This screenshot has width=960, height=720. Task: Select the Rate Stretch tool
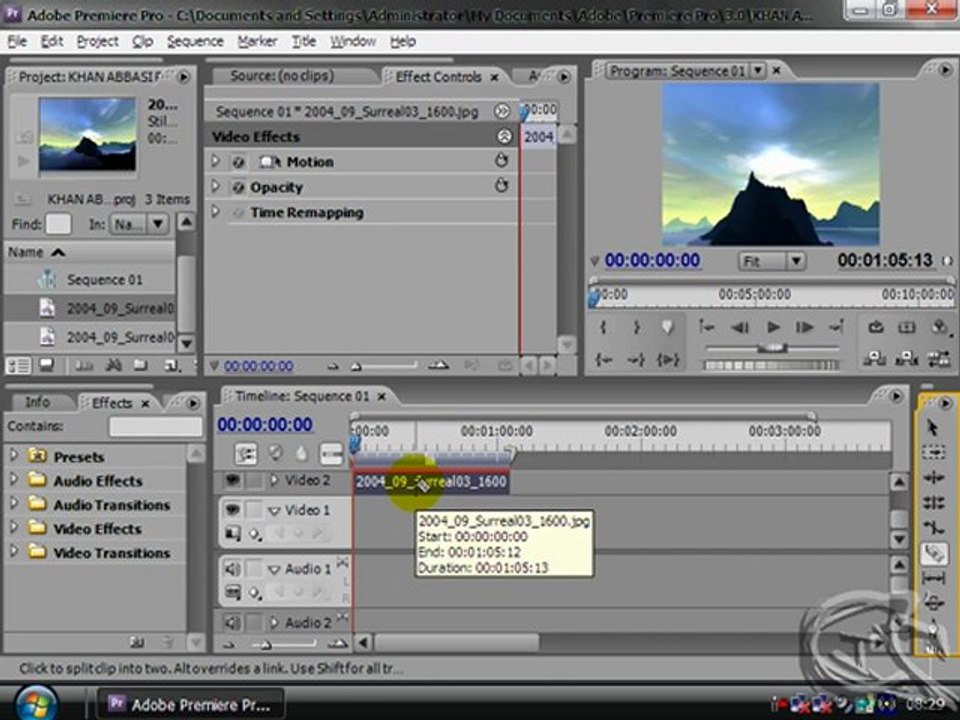click(x=932, y=528)
